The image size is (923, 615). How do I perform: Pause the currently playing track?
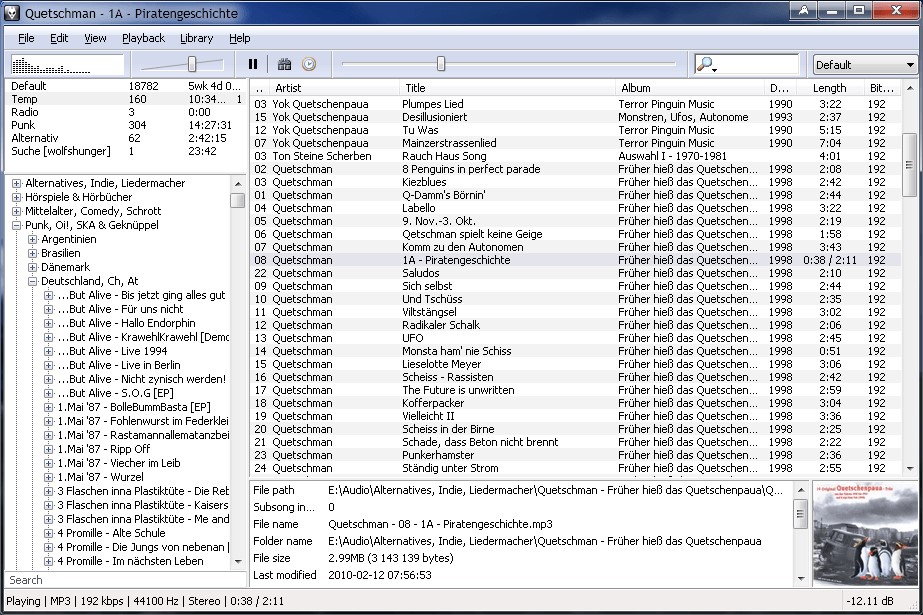tap(252, 63)
